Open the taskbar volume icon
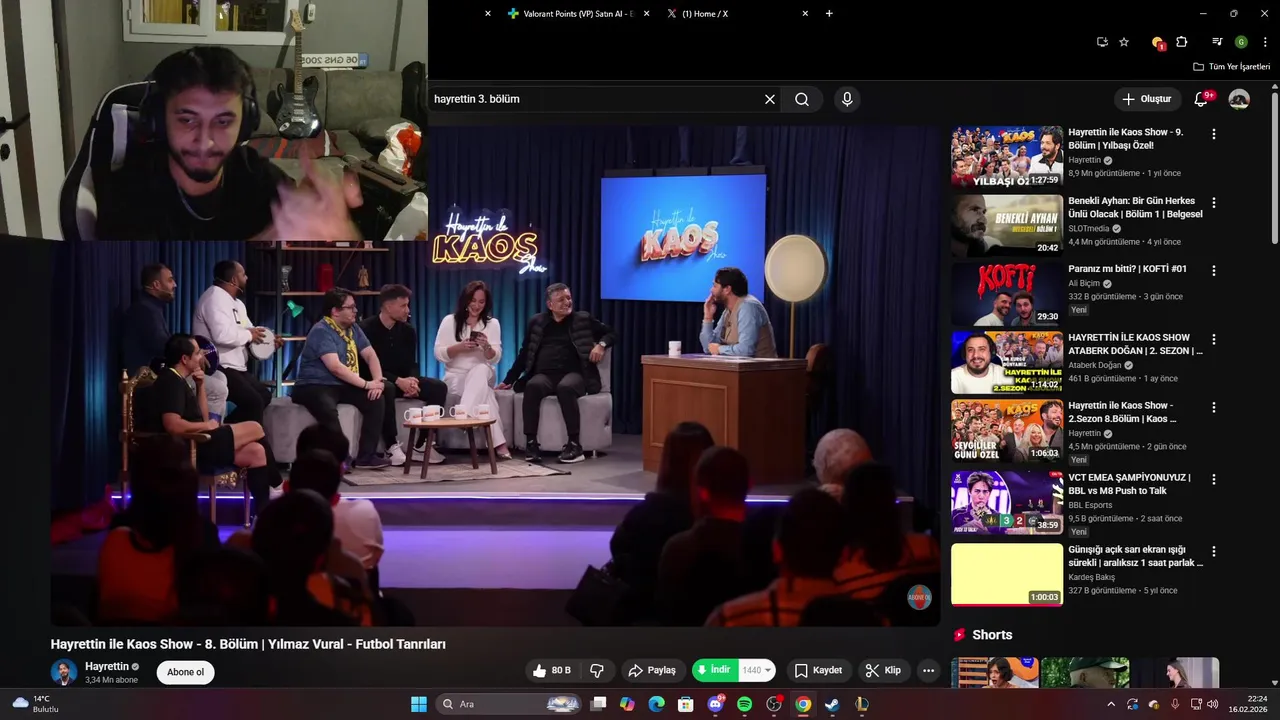This screenshot has height=720, width=1280. point(1213,704)
